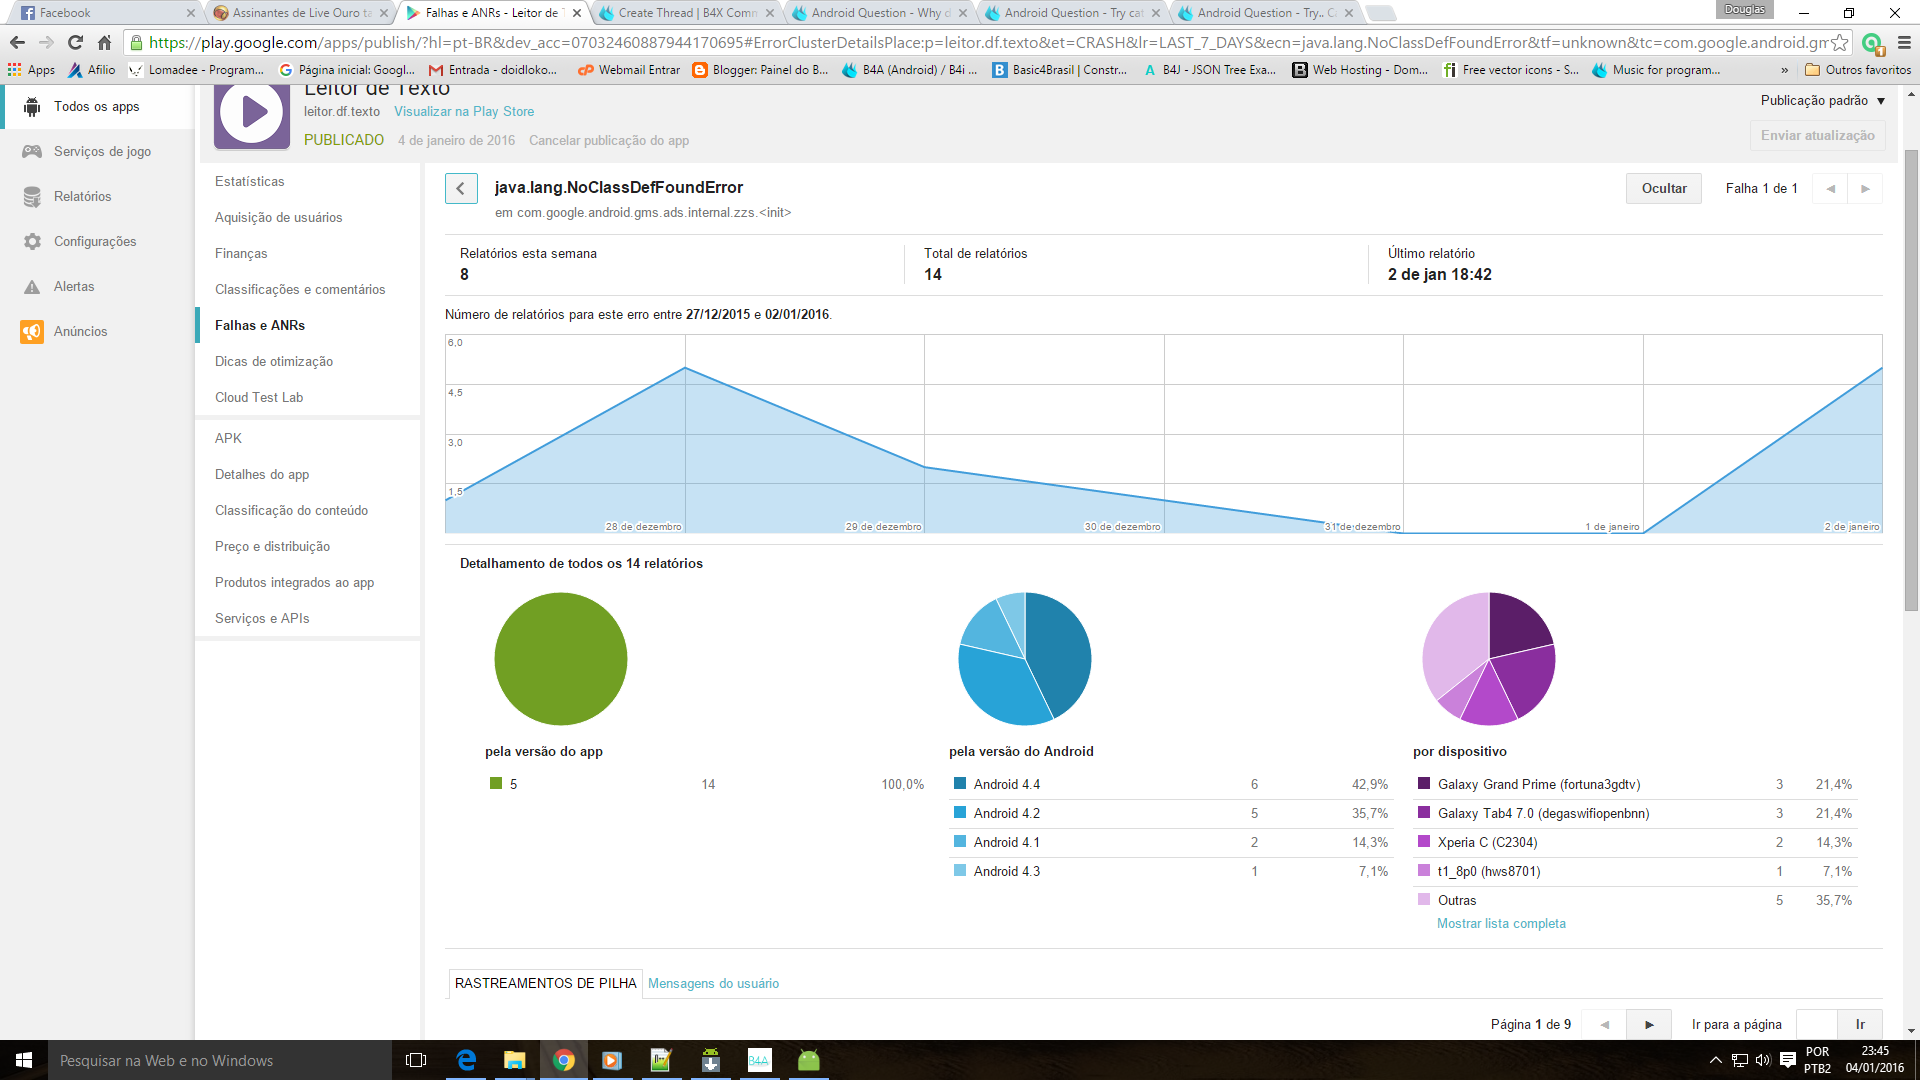Go to next stack trace page
Image resolution: width=1920 pixels, height=1080 pixels.
point(1649,1024)
